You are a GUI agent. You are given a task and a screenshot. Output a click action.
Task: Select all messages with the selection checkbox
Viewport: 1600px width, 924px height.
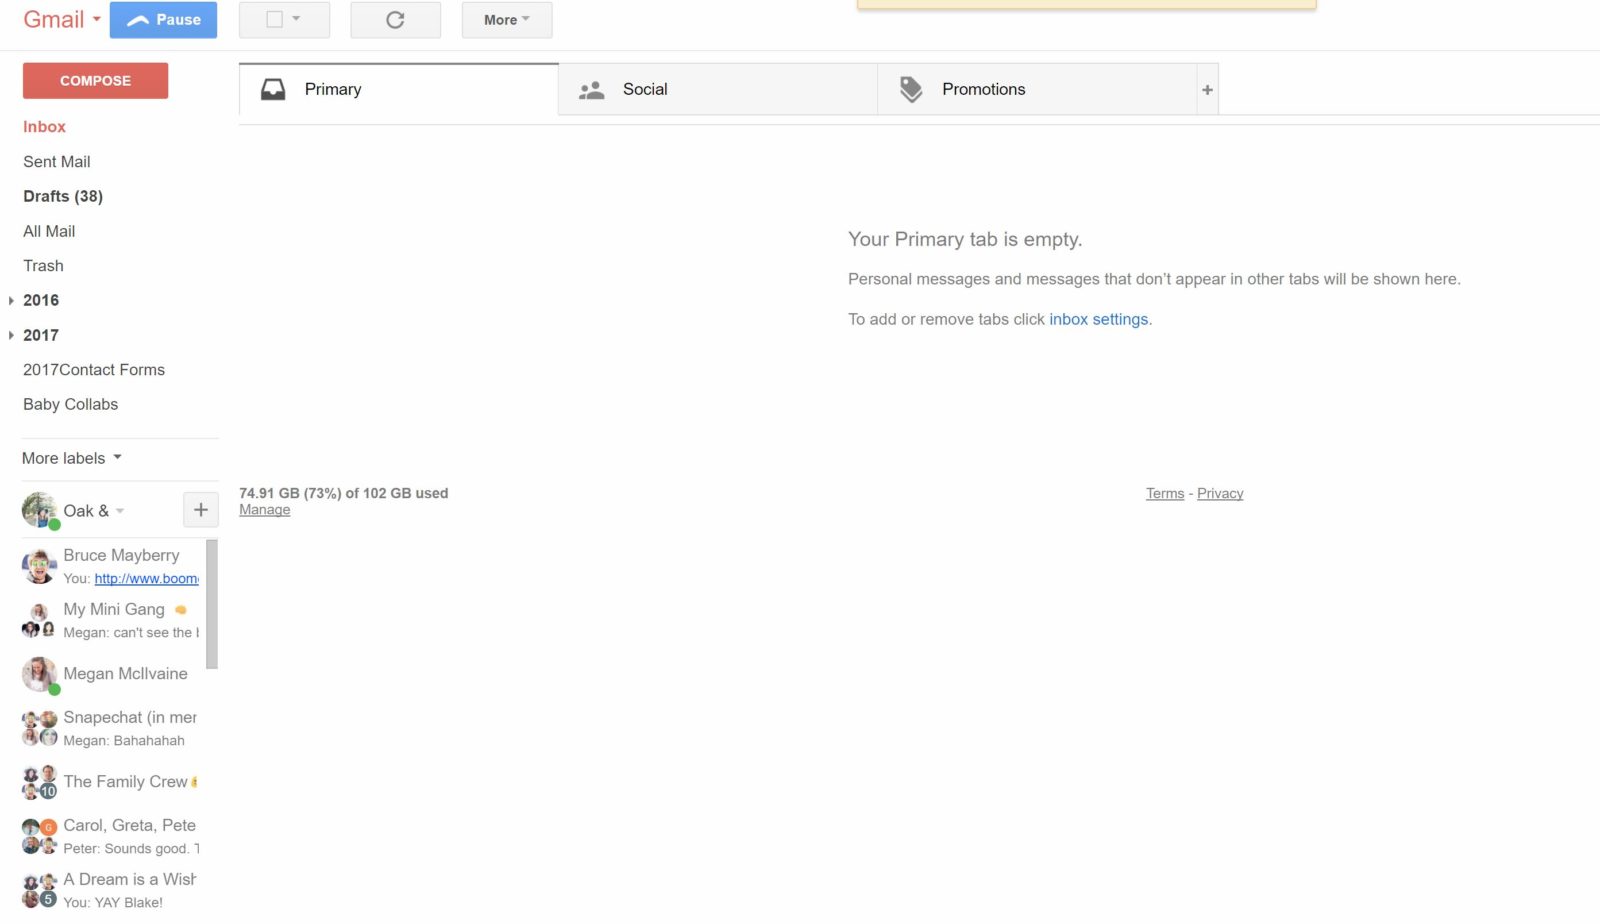tap(275, 19)
